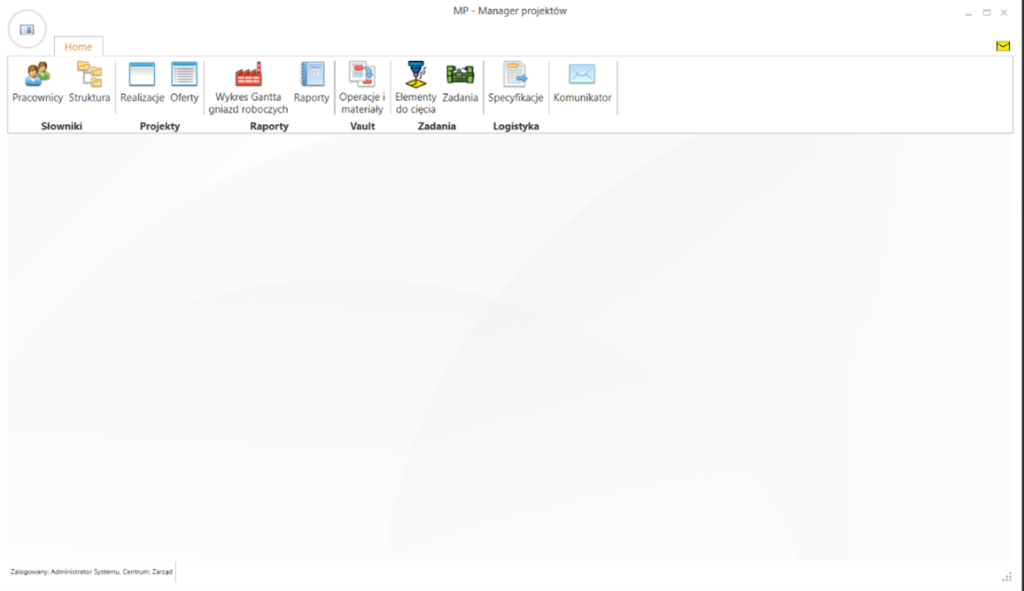The width and height of the screenshot is (1024, 591).
Task: Minimize the Manager projektów window
Action: tap(968, 12)
